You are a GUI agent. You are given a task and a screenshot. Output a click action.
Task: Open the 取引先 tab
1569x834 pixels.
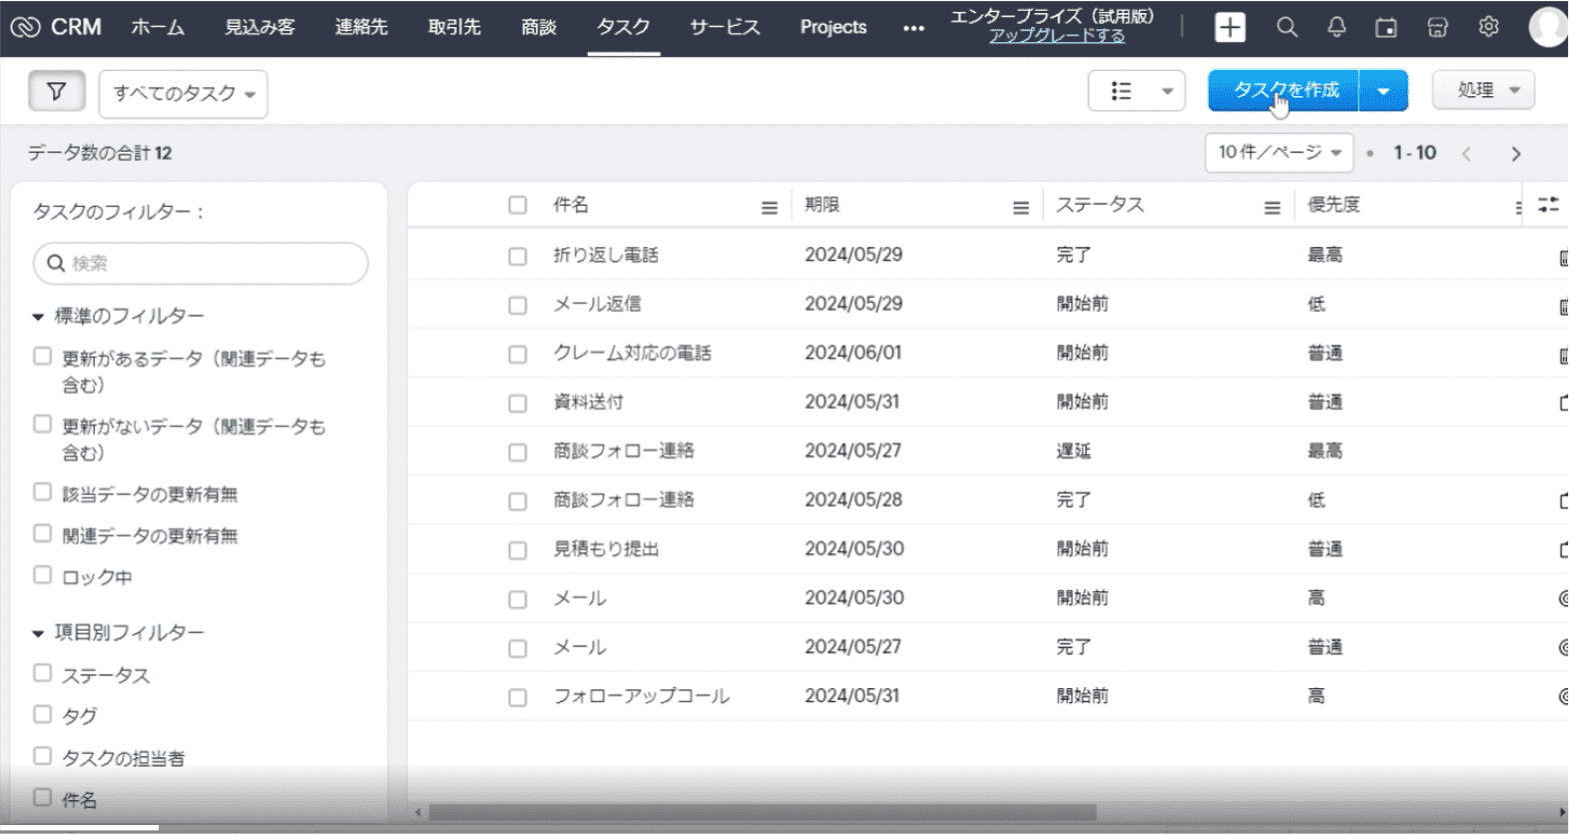click(x=454, y=27)
